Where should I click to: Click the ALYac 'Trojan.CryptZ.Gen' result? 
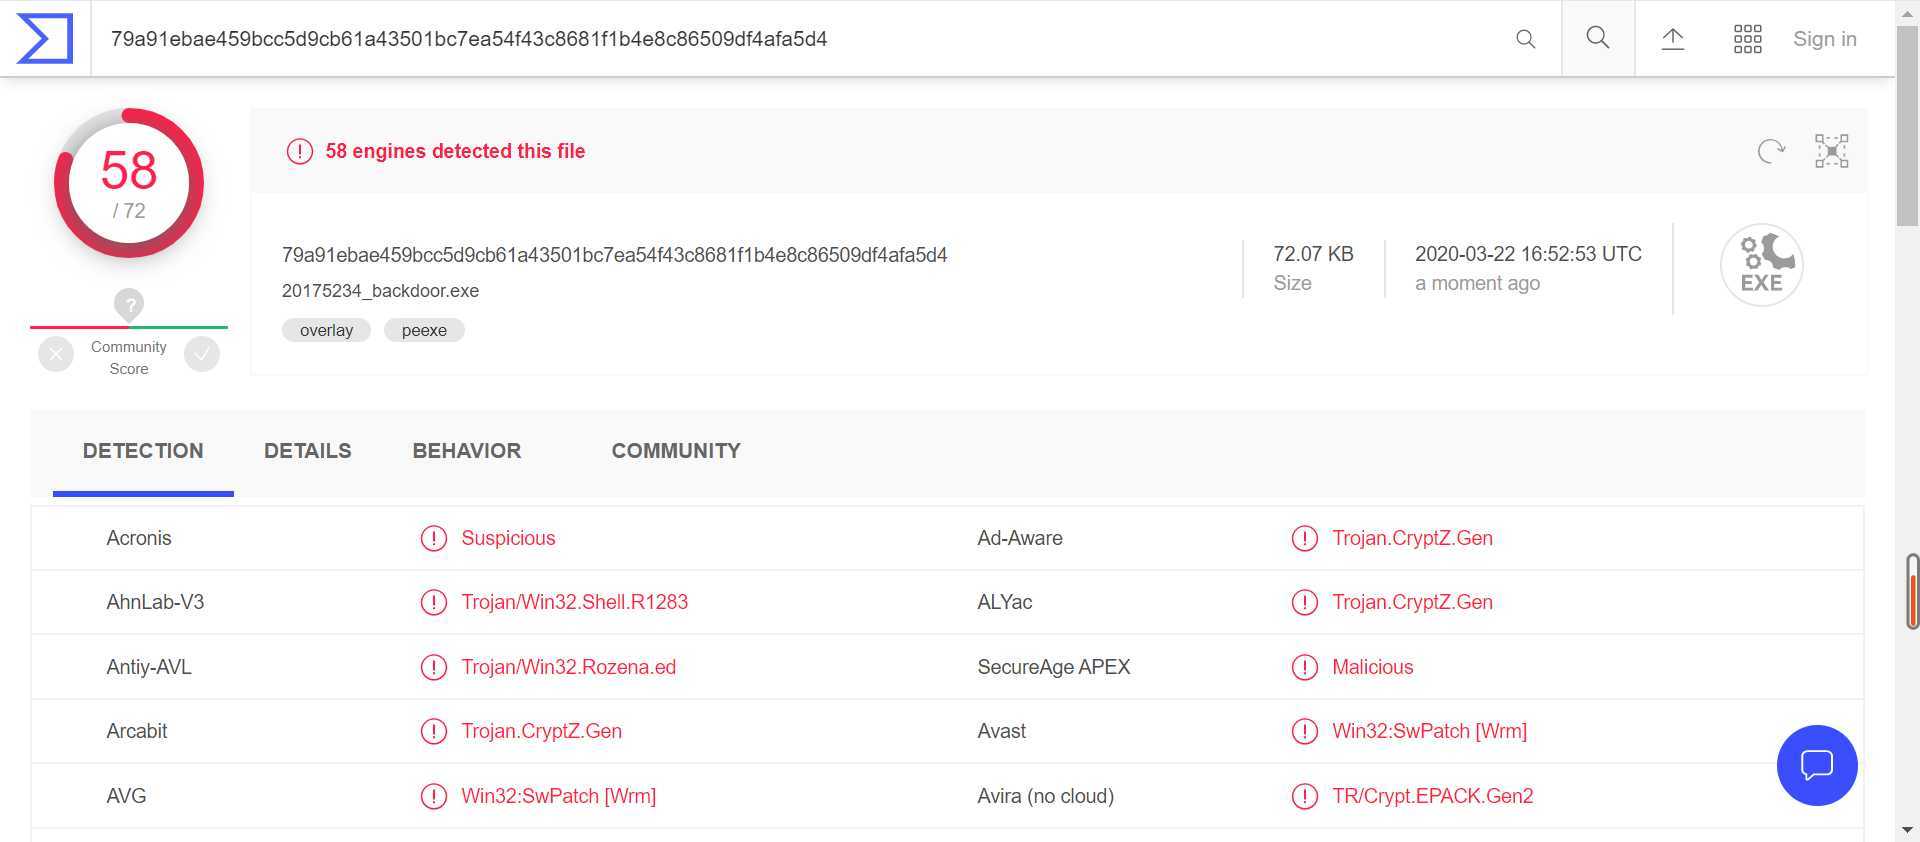click(x=1412, y=602)
